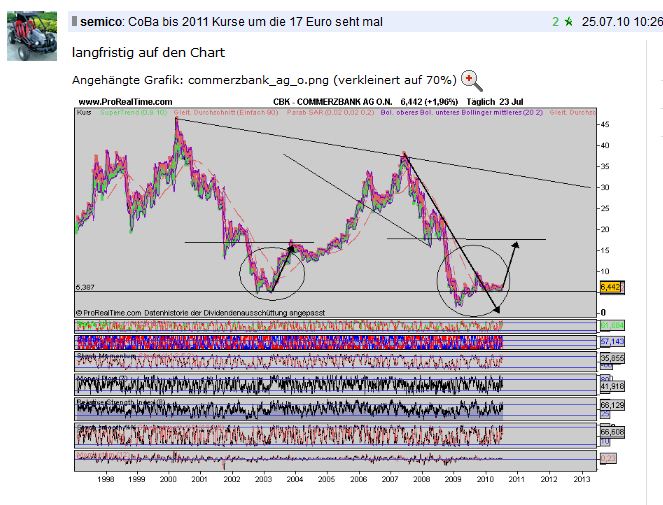
Task: Click the 'www.ProRealTime.com' label on chart
Action: (125, 102)
